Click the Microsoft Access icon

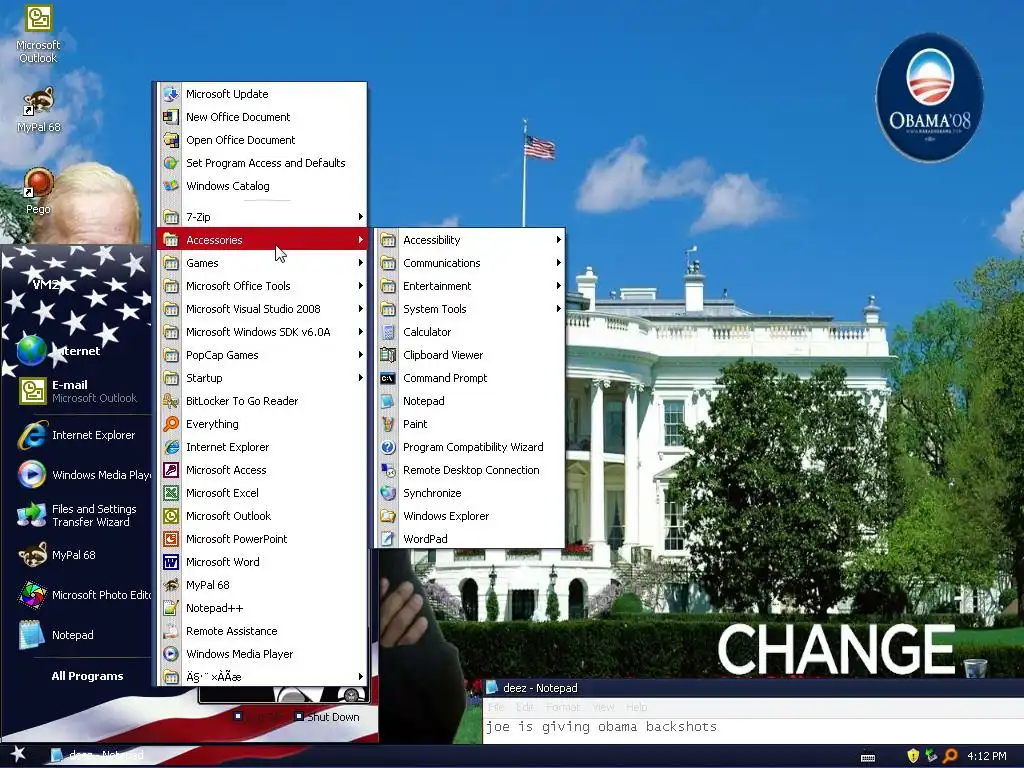[171, 470]
